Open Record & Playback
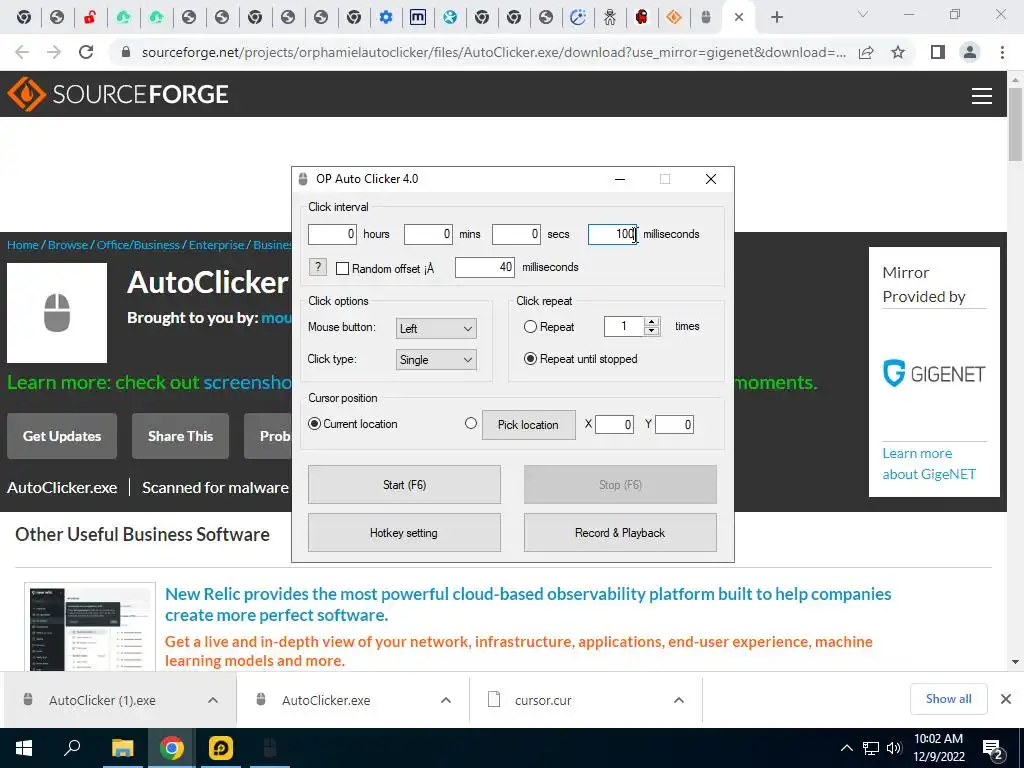Screen dimensions: 1024x768 click(x=620, y=533)
